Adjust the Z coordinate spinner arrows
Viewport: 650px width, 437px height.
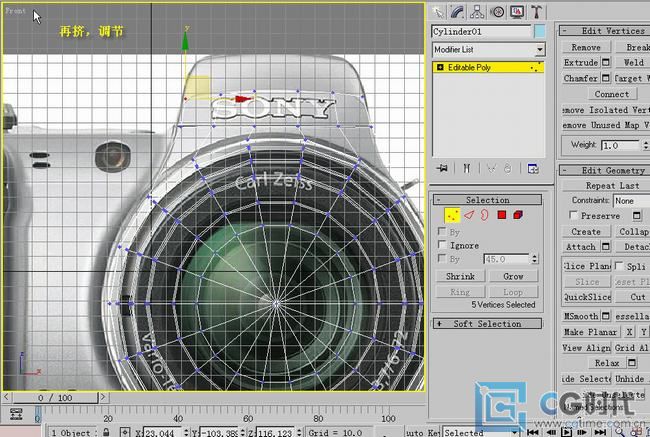pyautogui.click(x=299, y=432)
